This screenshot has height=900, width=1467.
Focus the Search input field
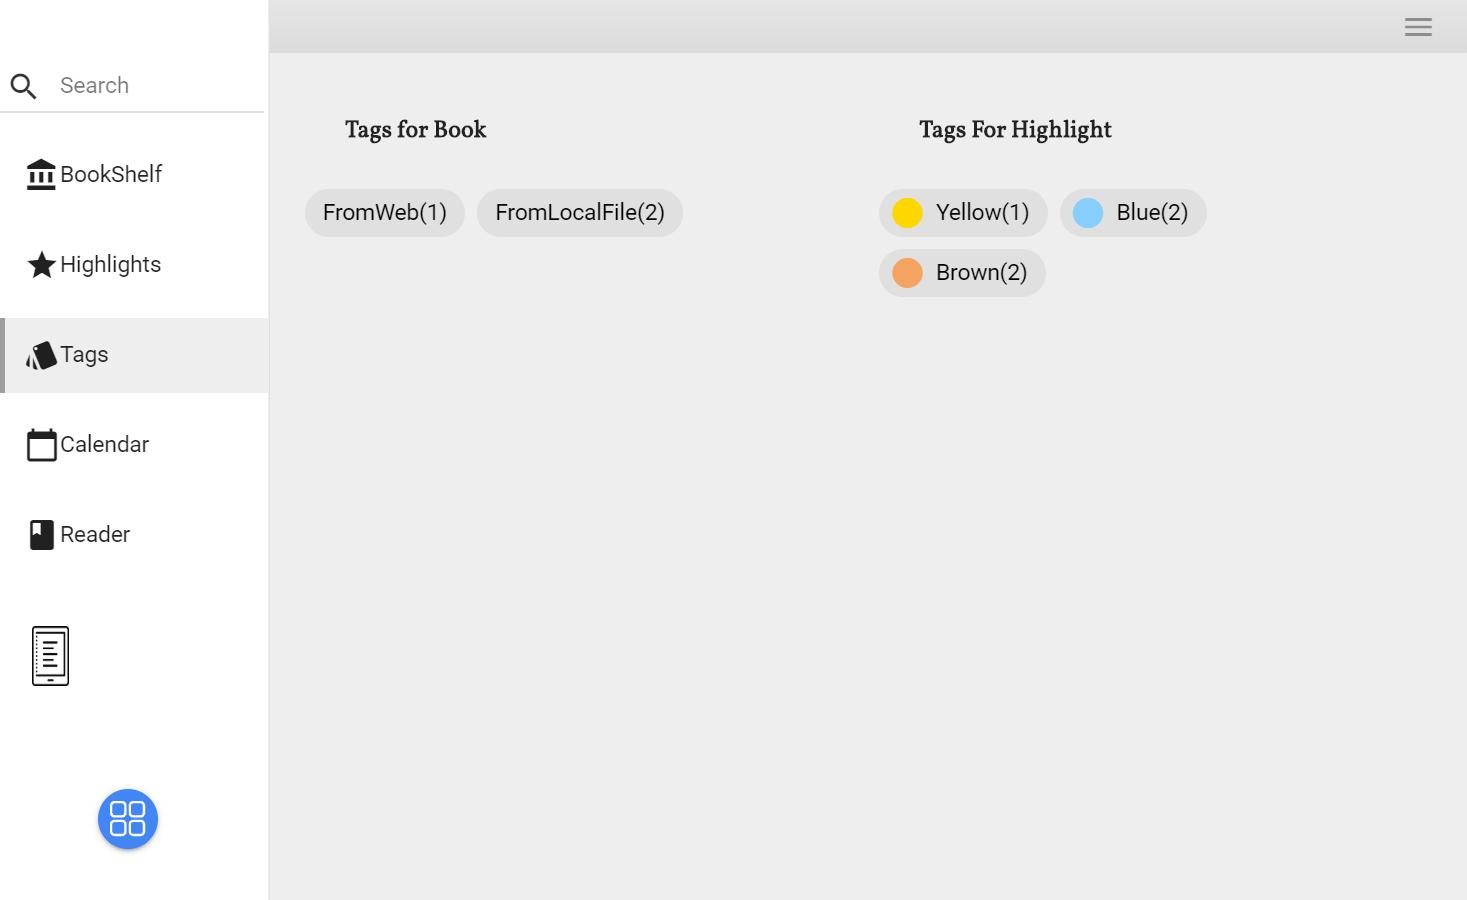point(155,86)
